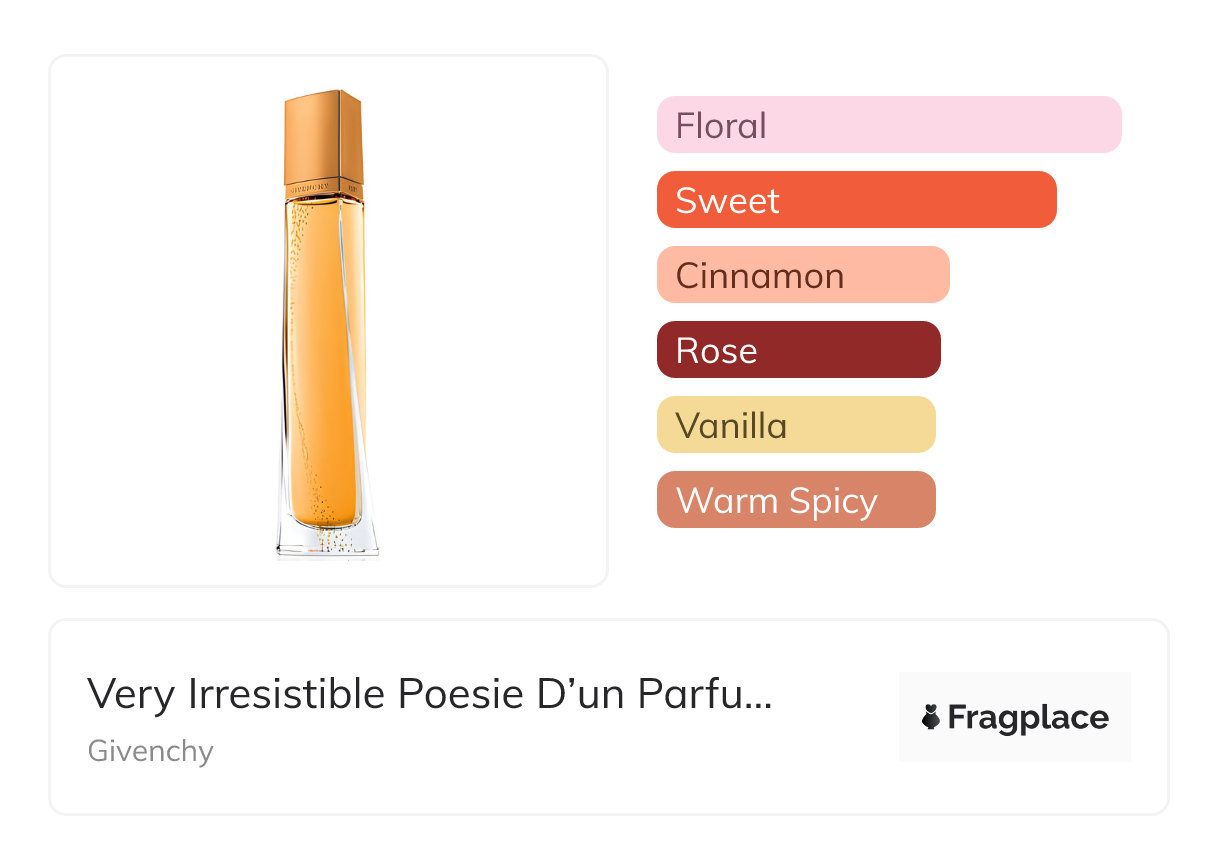The height and width of the screenshot is (864, 1218).
Task: Choose the Cinnamon accord bar
Action: [x=802, y=275]
